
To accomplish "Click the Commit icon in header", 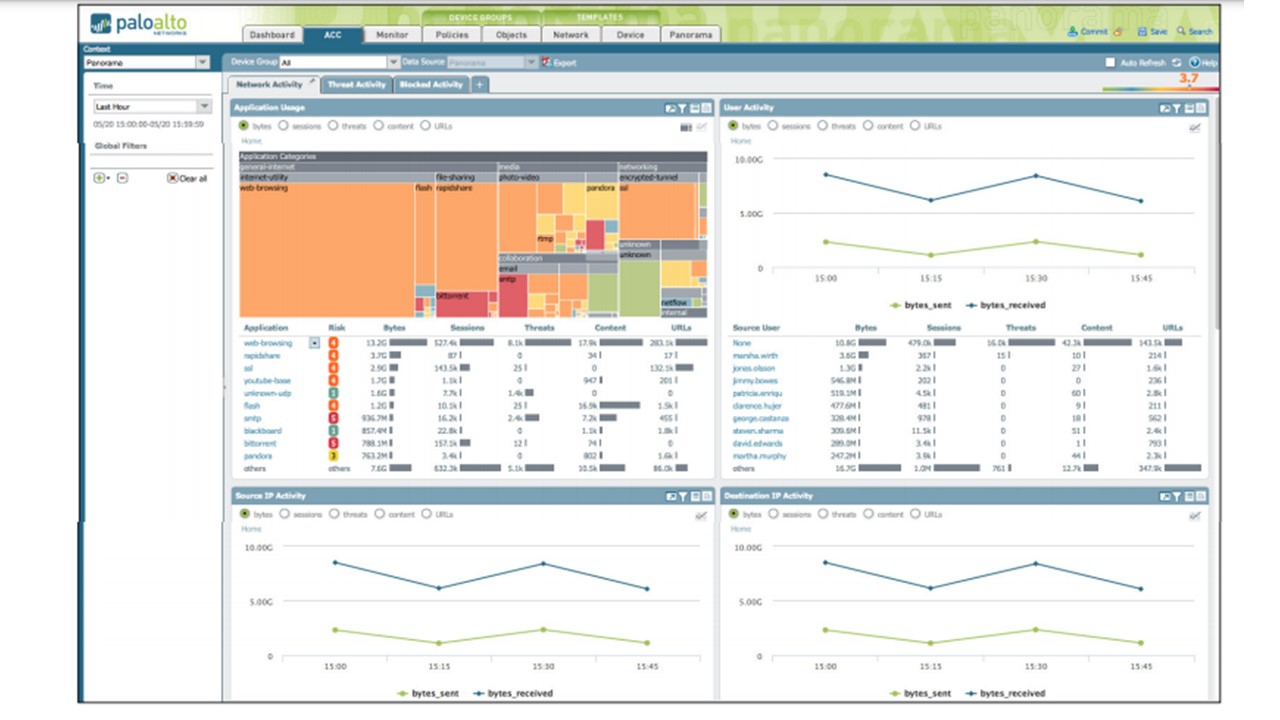I will pos(1073,32).
